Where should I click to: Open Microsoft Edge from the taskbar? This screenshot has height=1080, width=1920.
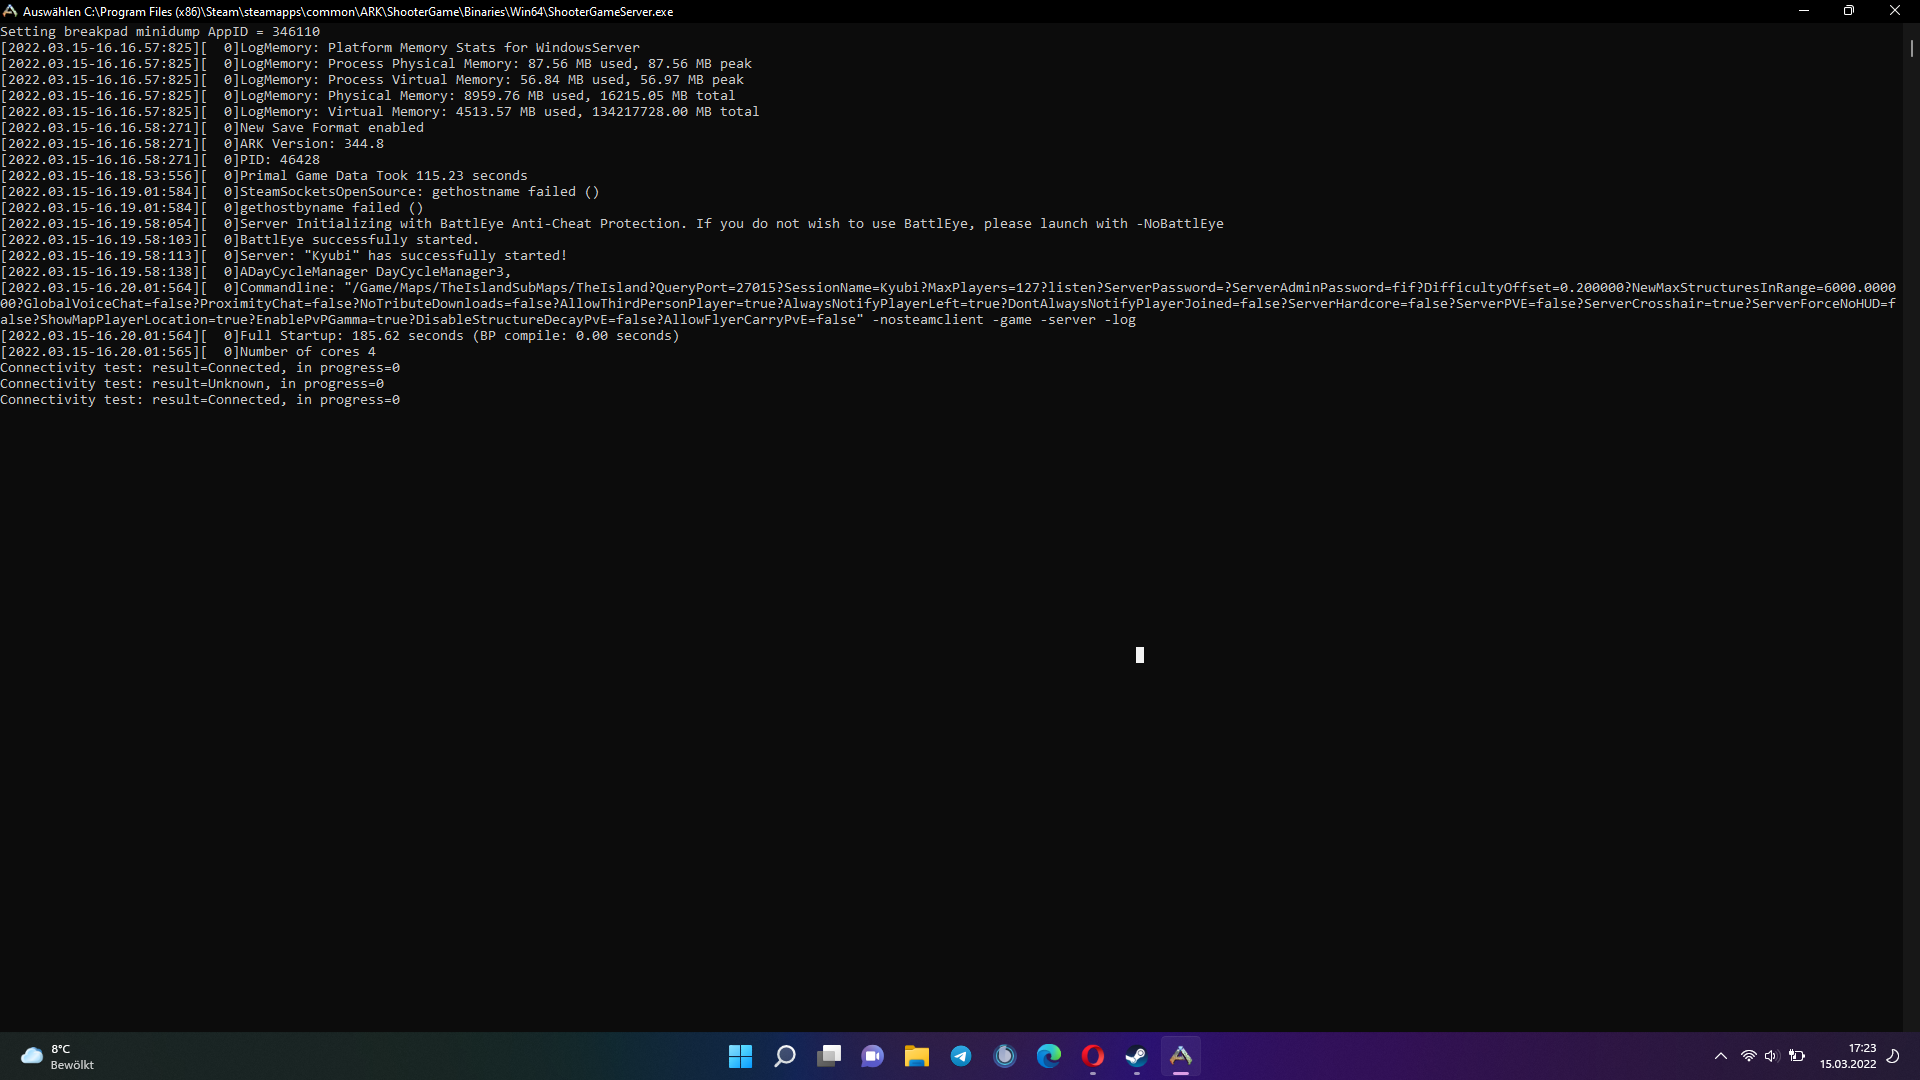pos(1049,1056)
